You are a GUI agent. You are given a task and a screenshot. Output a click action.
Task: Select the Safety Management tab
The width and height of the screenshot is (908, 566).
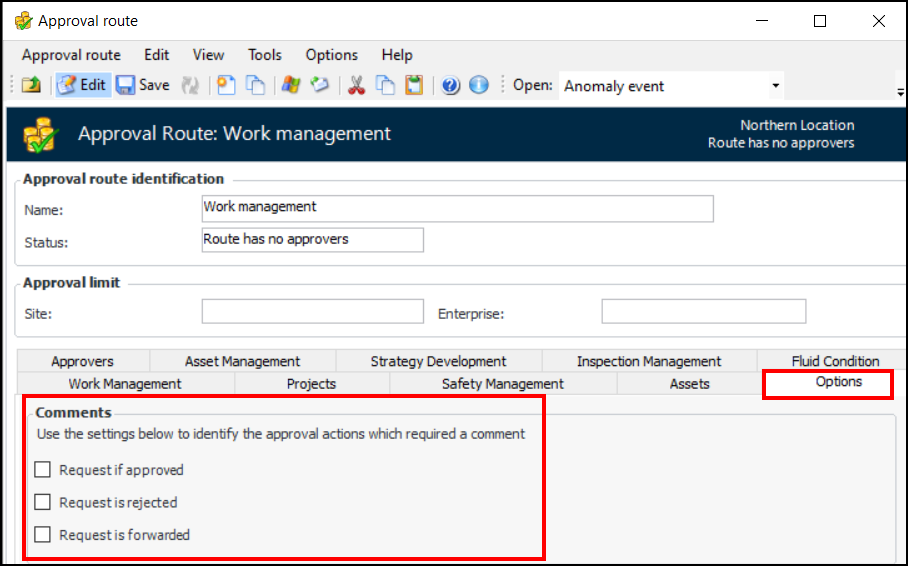(502, 384)
